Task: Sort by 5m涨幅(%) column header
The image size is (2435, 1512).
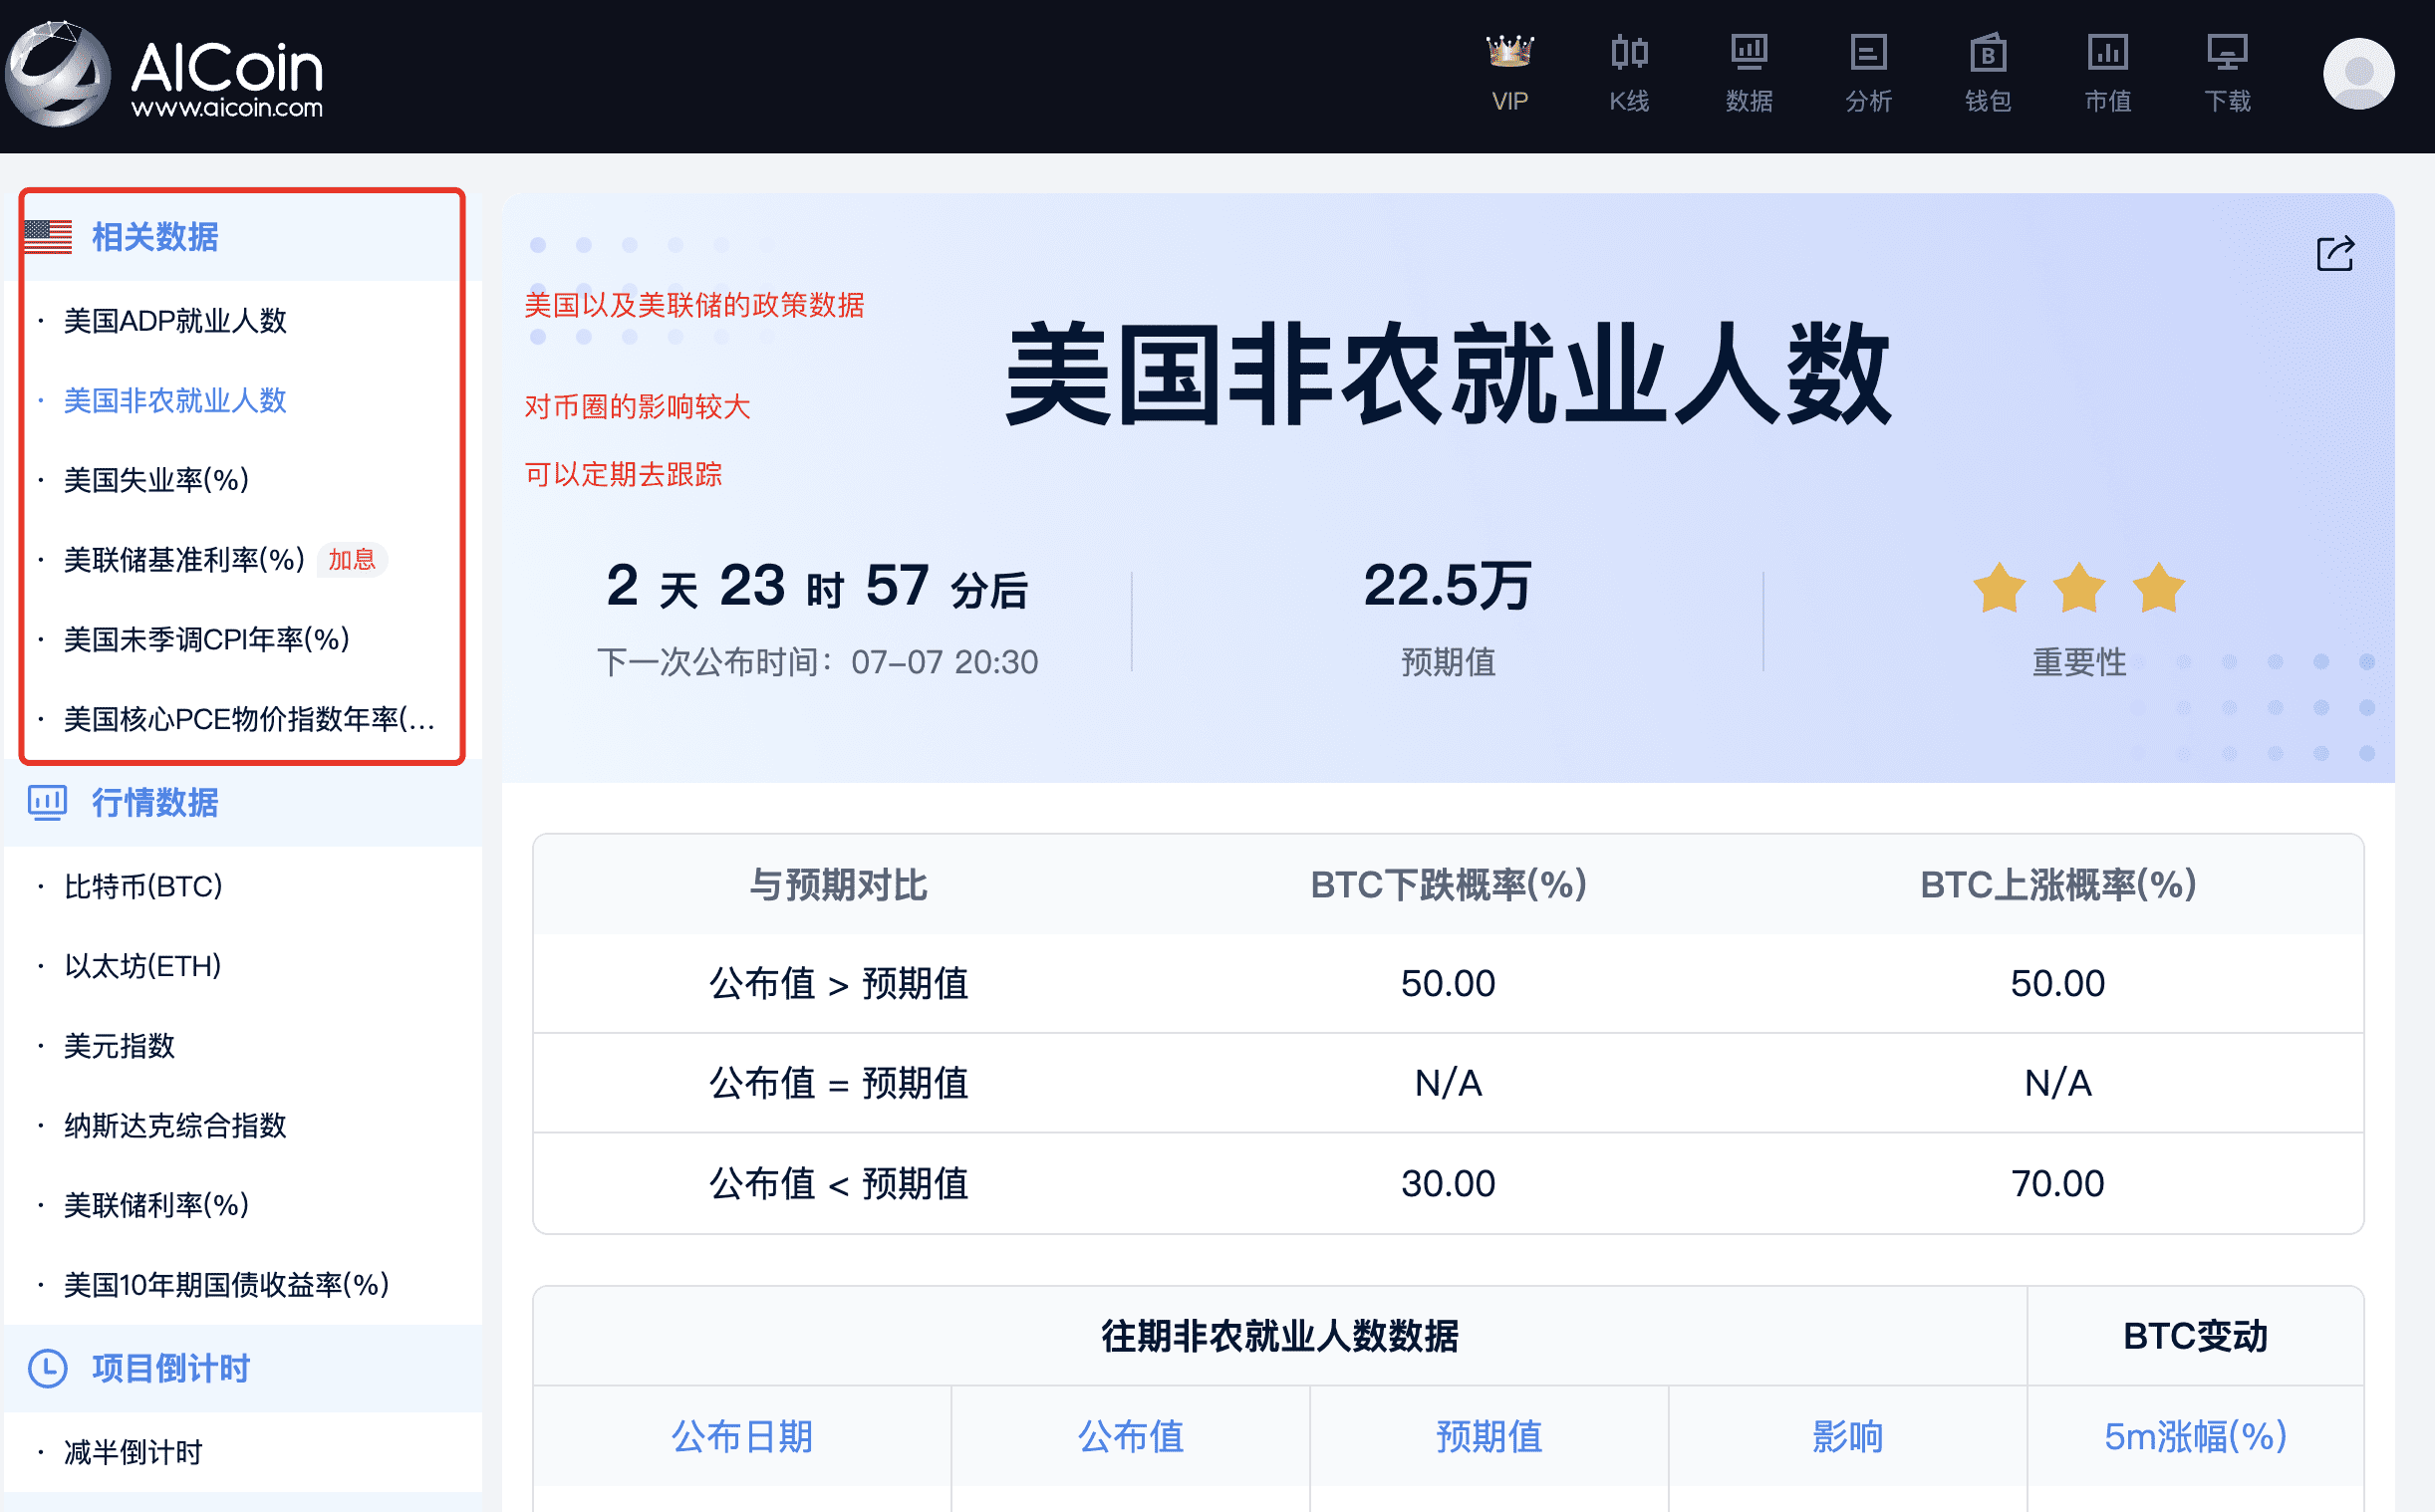Action: click(x=2195, y=1436)
